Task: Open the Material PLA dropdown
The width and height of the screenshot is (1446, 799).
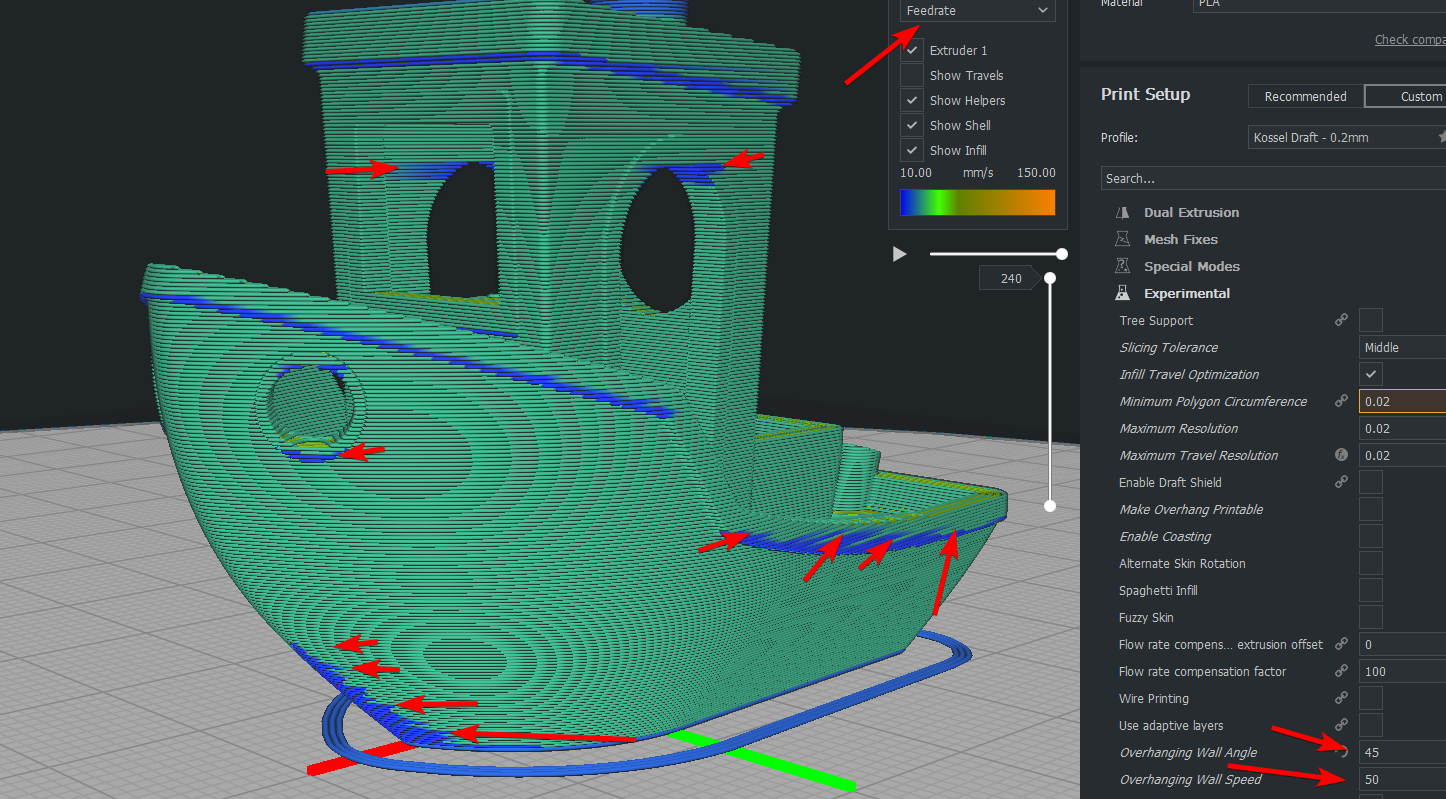Action: point(1320,5)
